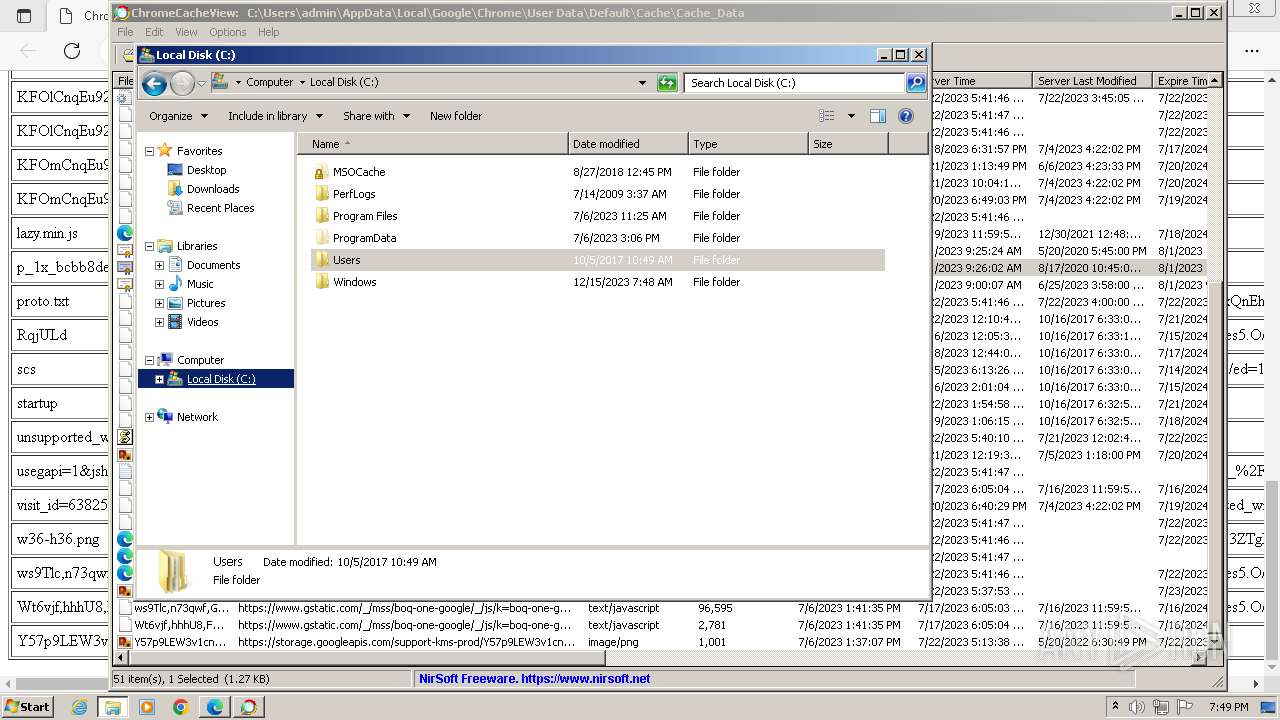Sort files by Type column header

coord(748,144)
